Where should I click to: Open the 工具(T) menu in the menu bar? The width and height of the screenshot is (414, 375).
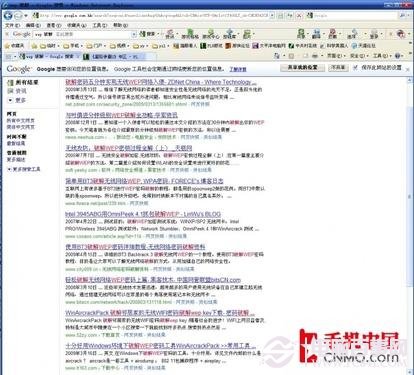pos(99,25)
